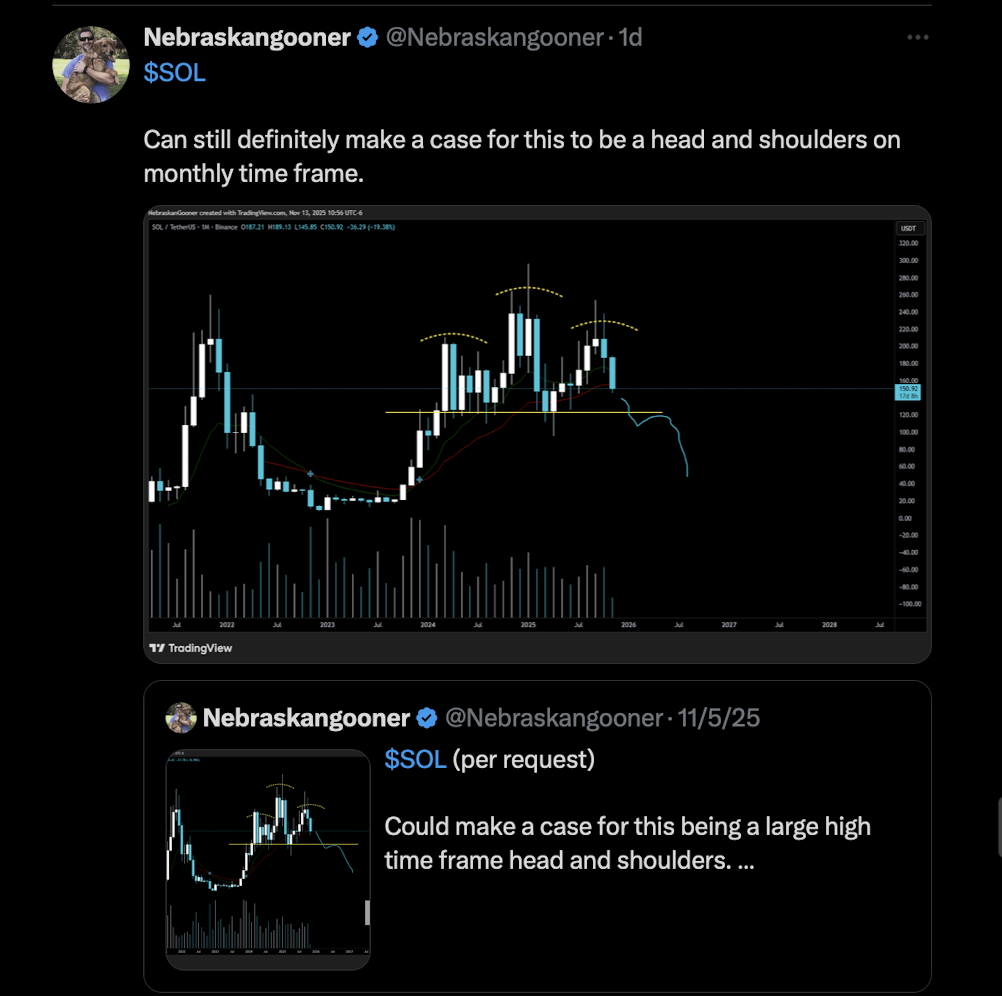Image resolution: width=1002 pixels, height=996 pixels.
Task: Open the tweet's more options ellipsis
Action: coord(917,38)
